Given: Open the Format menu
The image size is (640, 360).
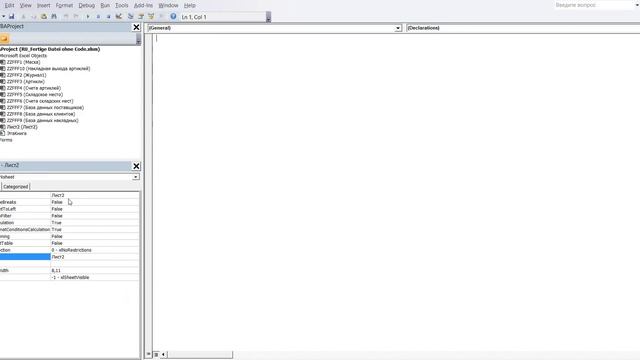Looking at the screenshot, I should 64,5.
